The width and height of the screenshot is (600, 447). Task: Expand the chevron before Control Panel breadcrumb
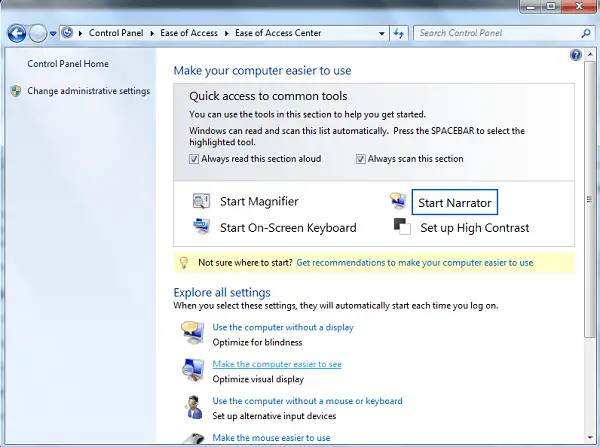pyautogui.click(x=80, y=33)
